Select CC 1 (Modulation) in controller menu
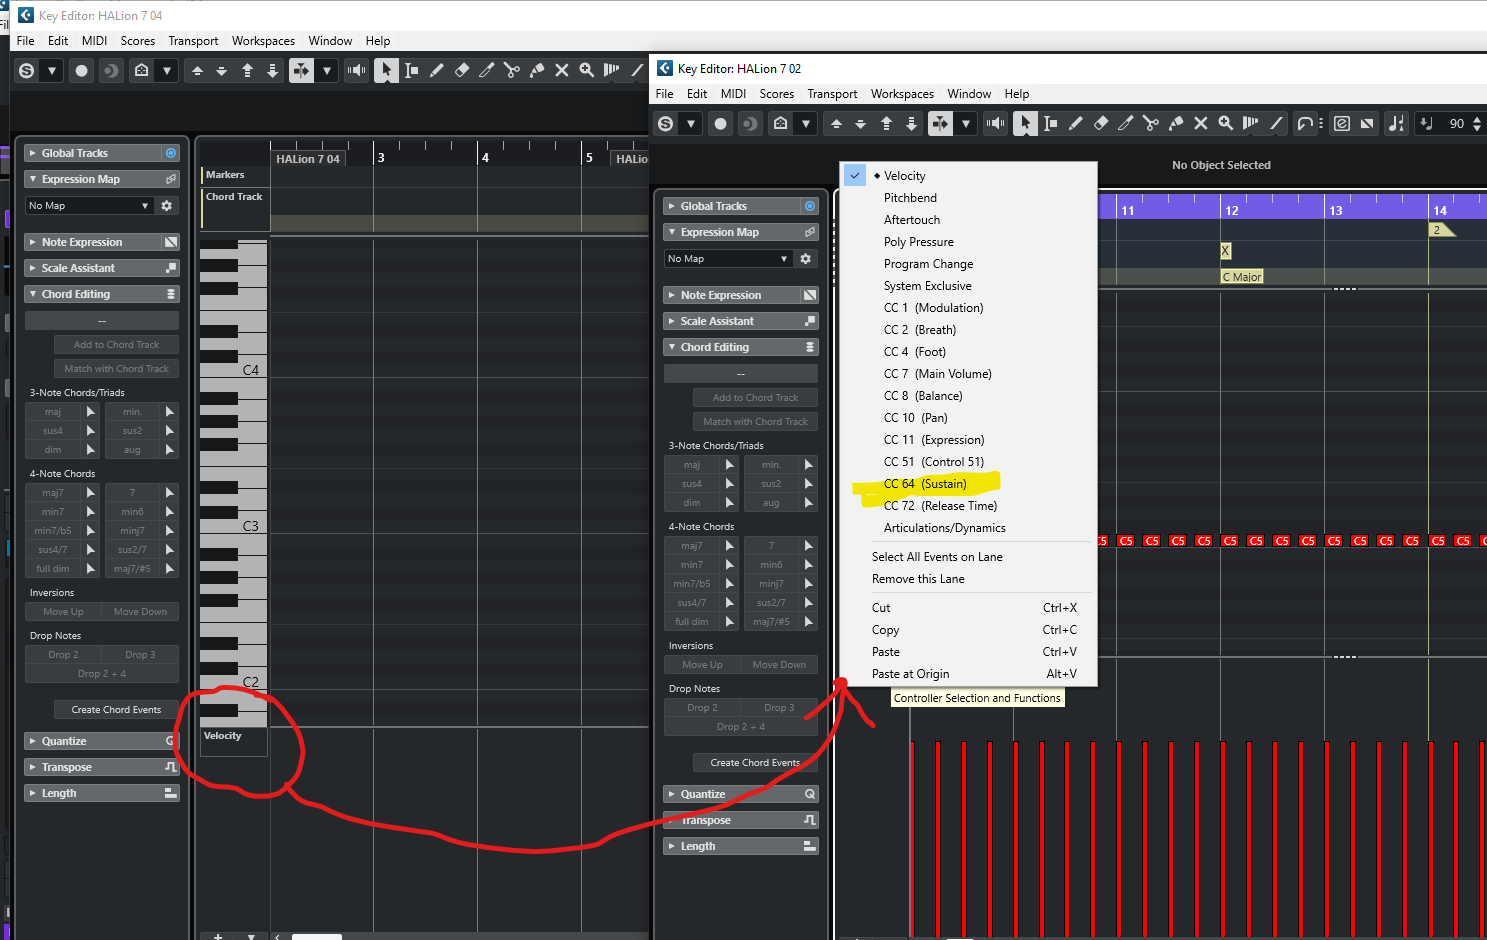Screen dimensions: 1487x940 click(968, 308)
